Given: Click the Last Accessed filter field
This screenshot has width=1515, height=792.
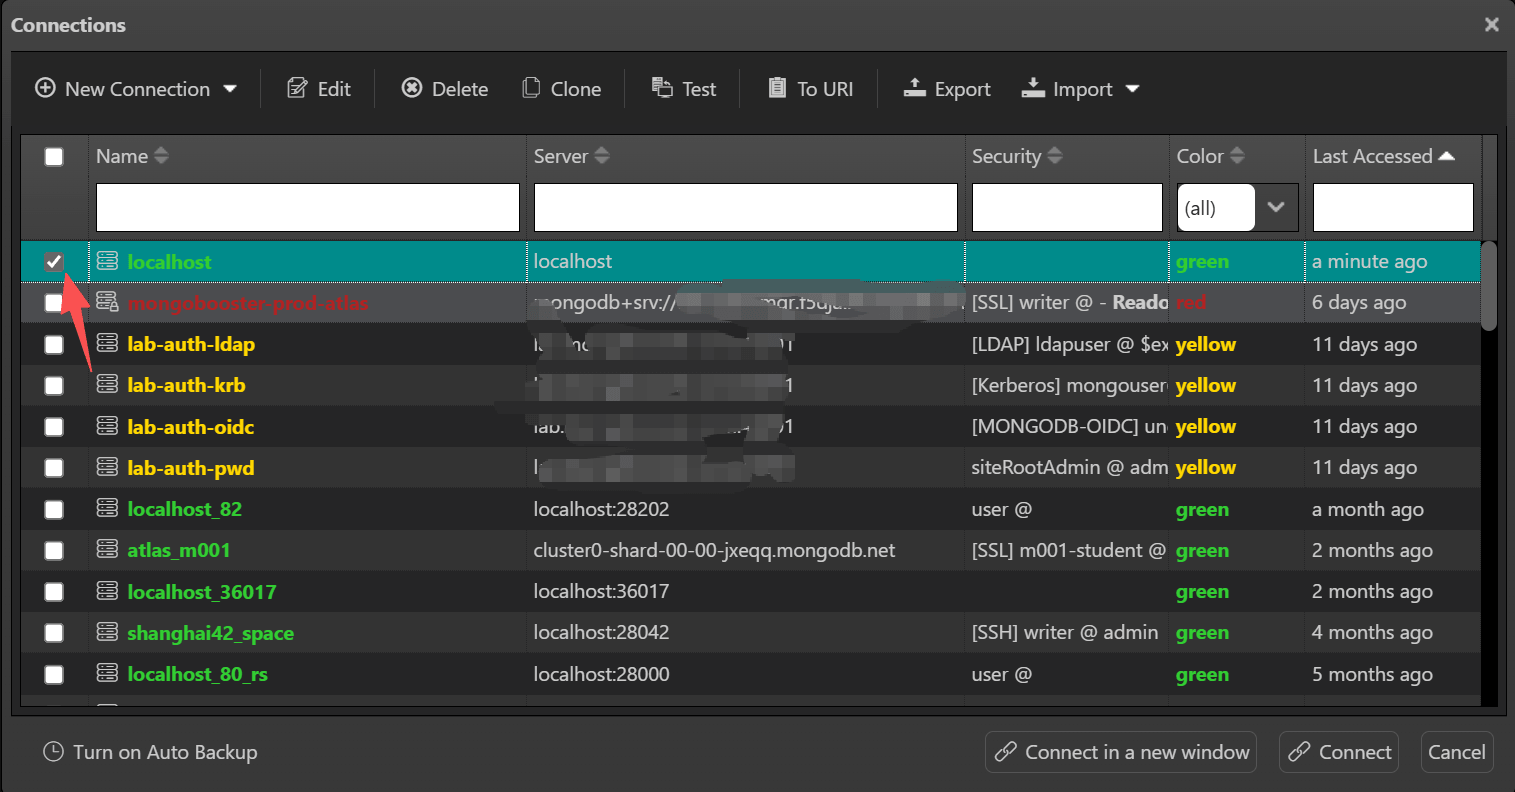Looking at the screenshot, I should coord(1393,207).
